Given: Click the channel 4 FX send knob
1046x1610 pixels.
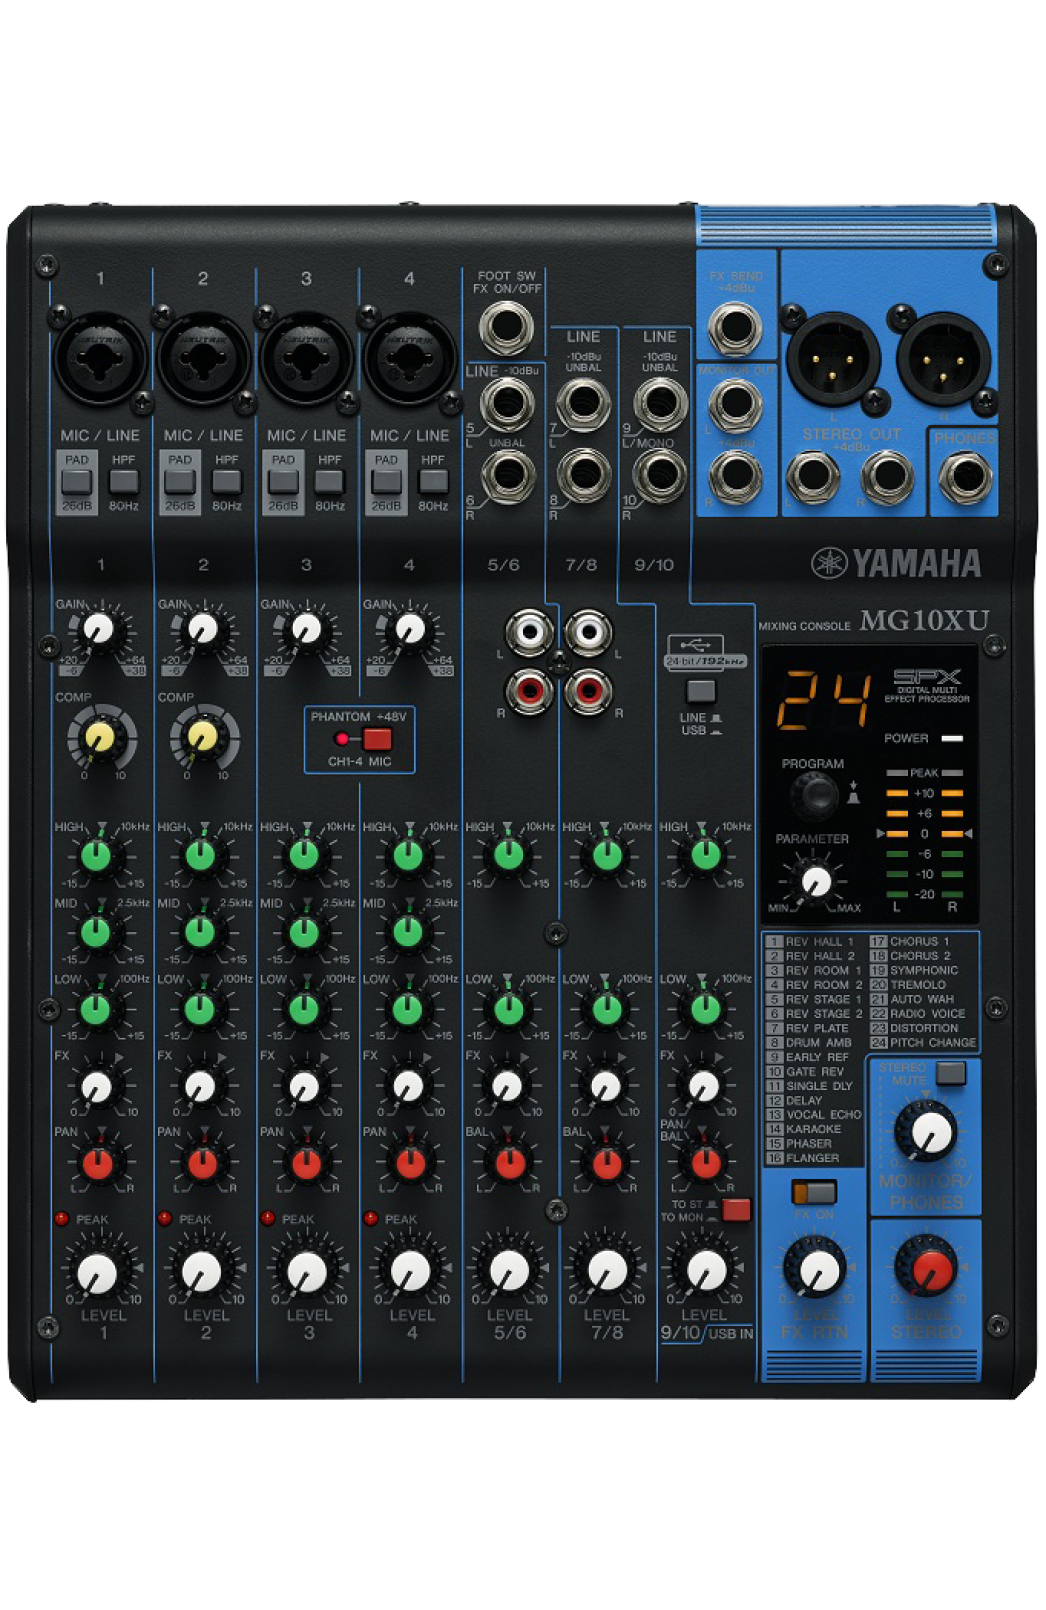Looking at the screenshot, I should tap(408, 1086).
